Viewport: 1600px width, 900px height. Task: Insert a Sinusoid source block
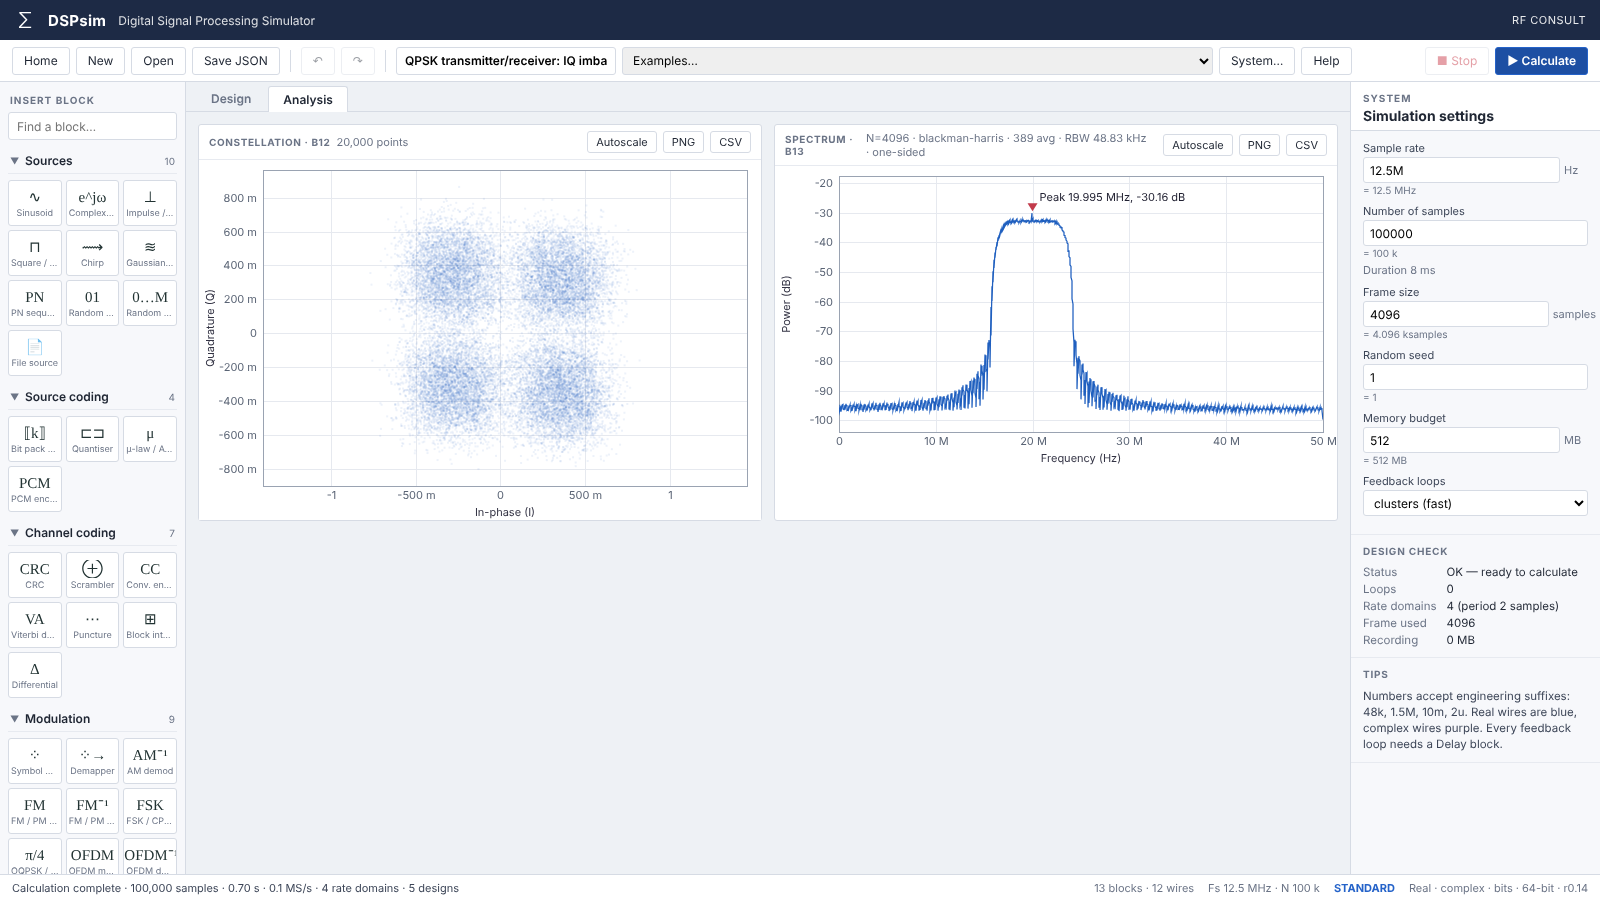pyautogui.click(x=35, y=203)
